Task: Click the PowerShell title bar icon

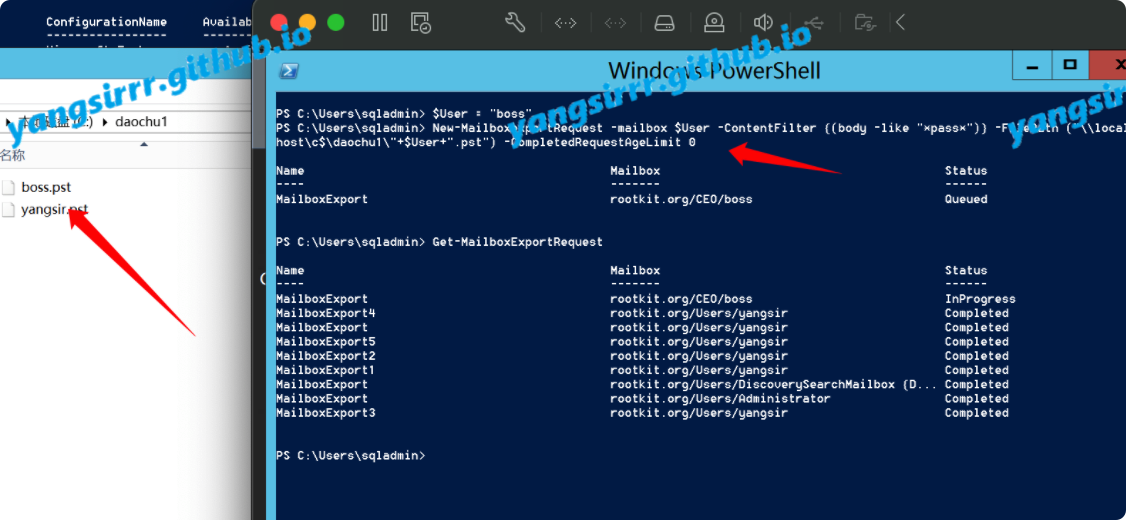Action: [x=289, y=70]
